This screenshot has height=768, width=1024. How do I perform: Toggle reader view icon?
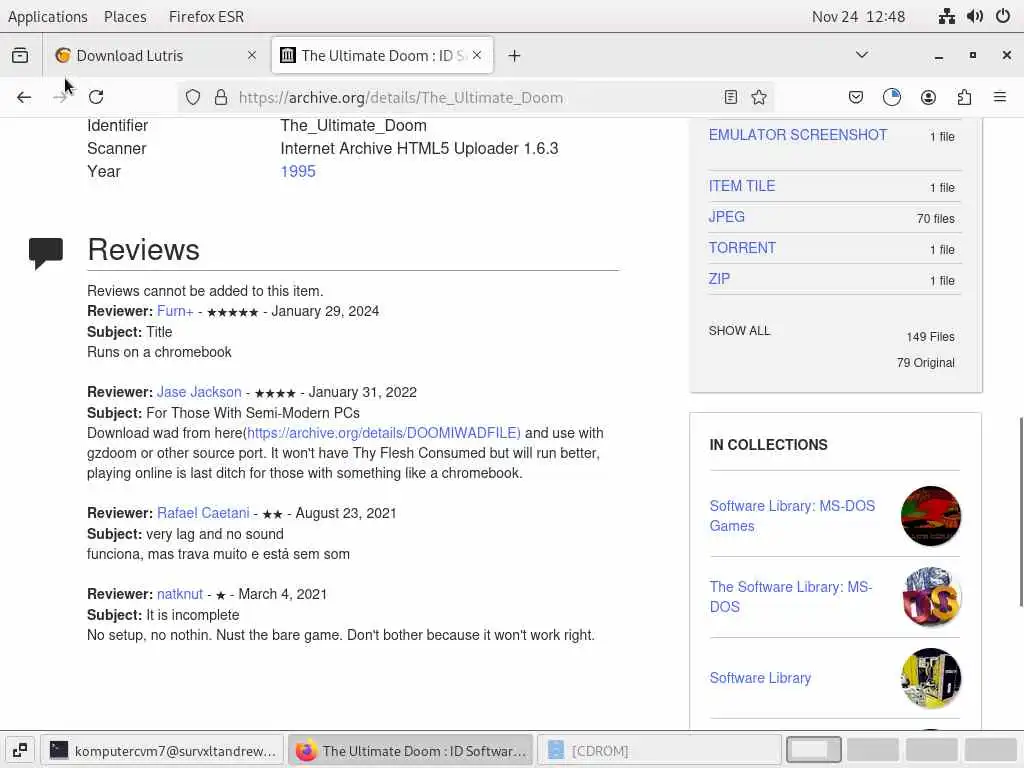(731, 97)
